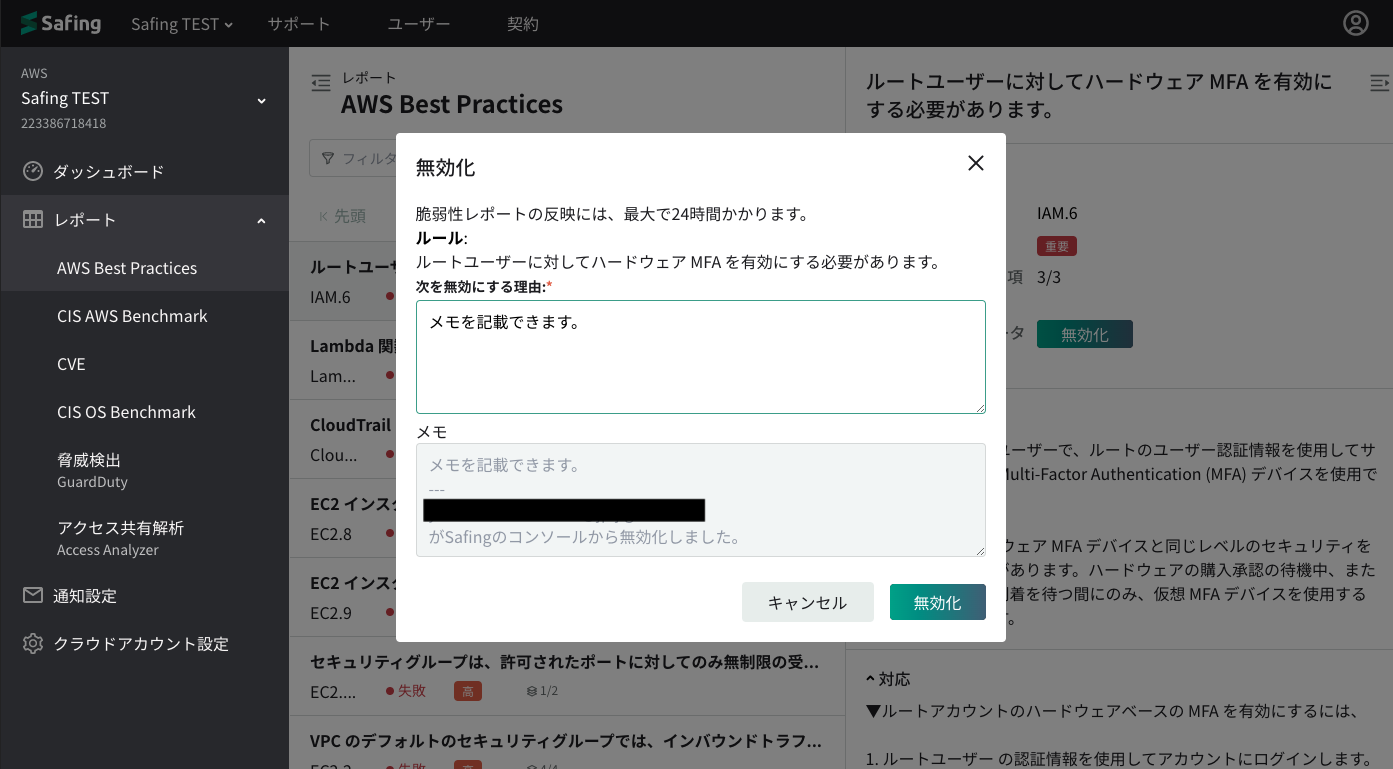Click the 無効化 button in detail panel

(x=1085, y=334)
